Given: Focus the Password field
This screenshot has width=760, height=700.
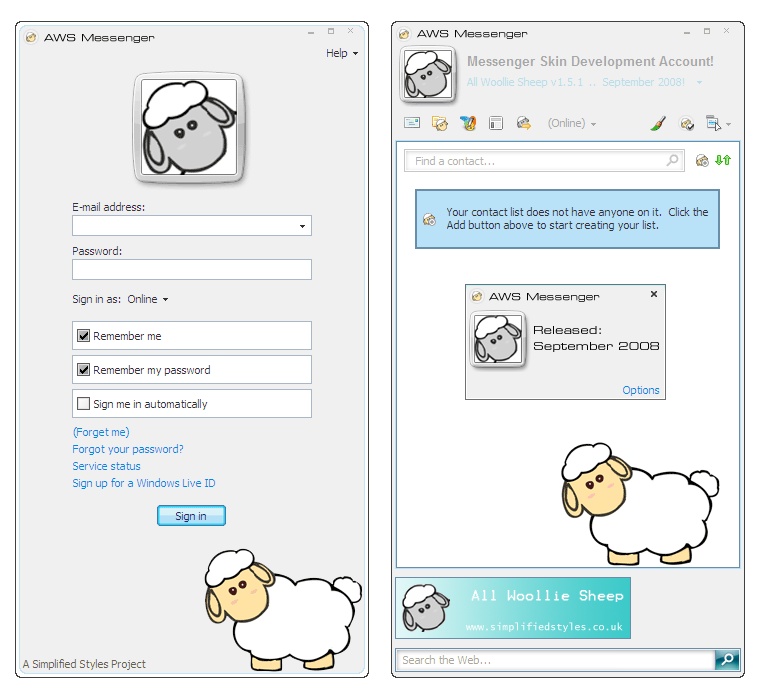Looking at the screenshot, I should (192, 270).
